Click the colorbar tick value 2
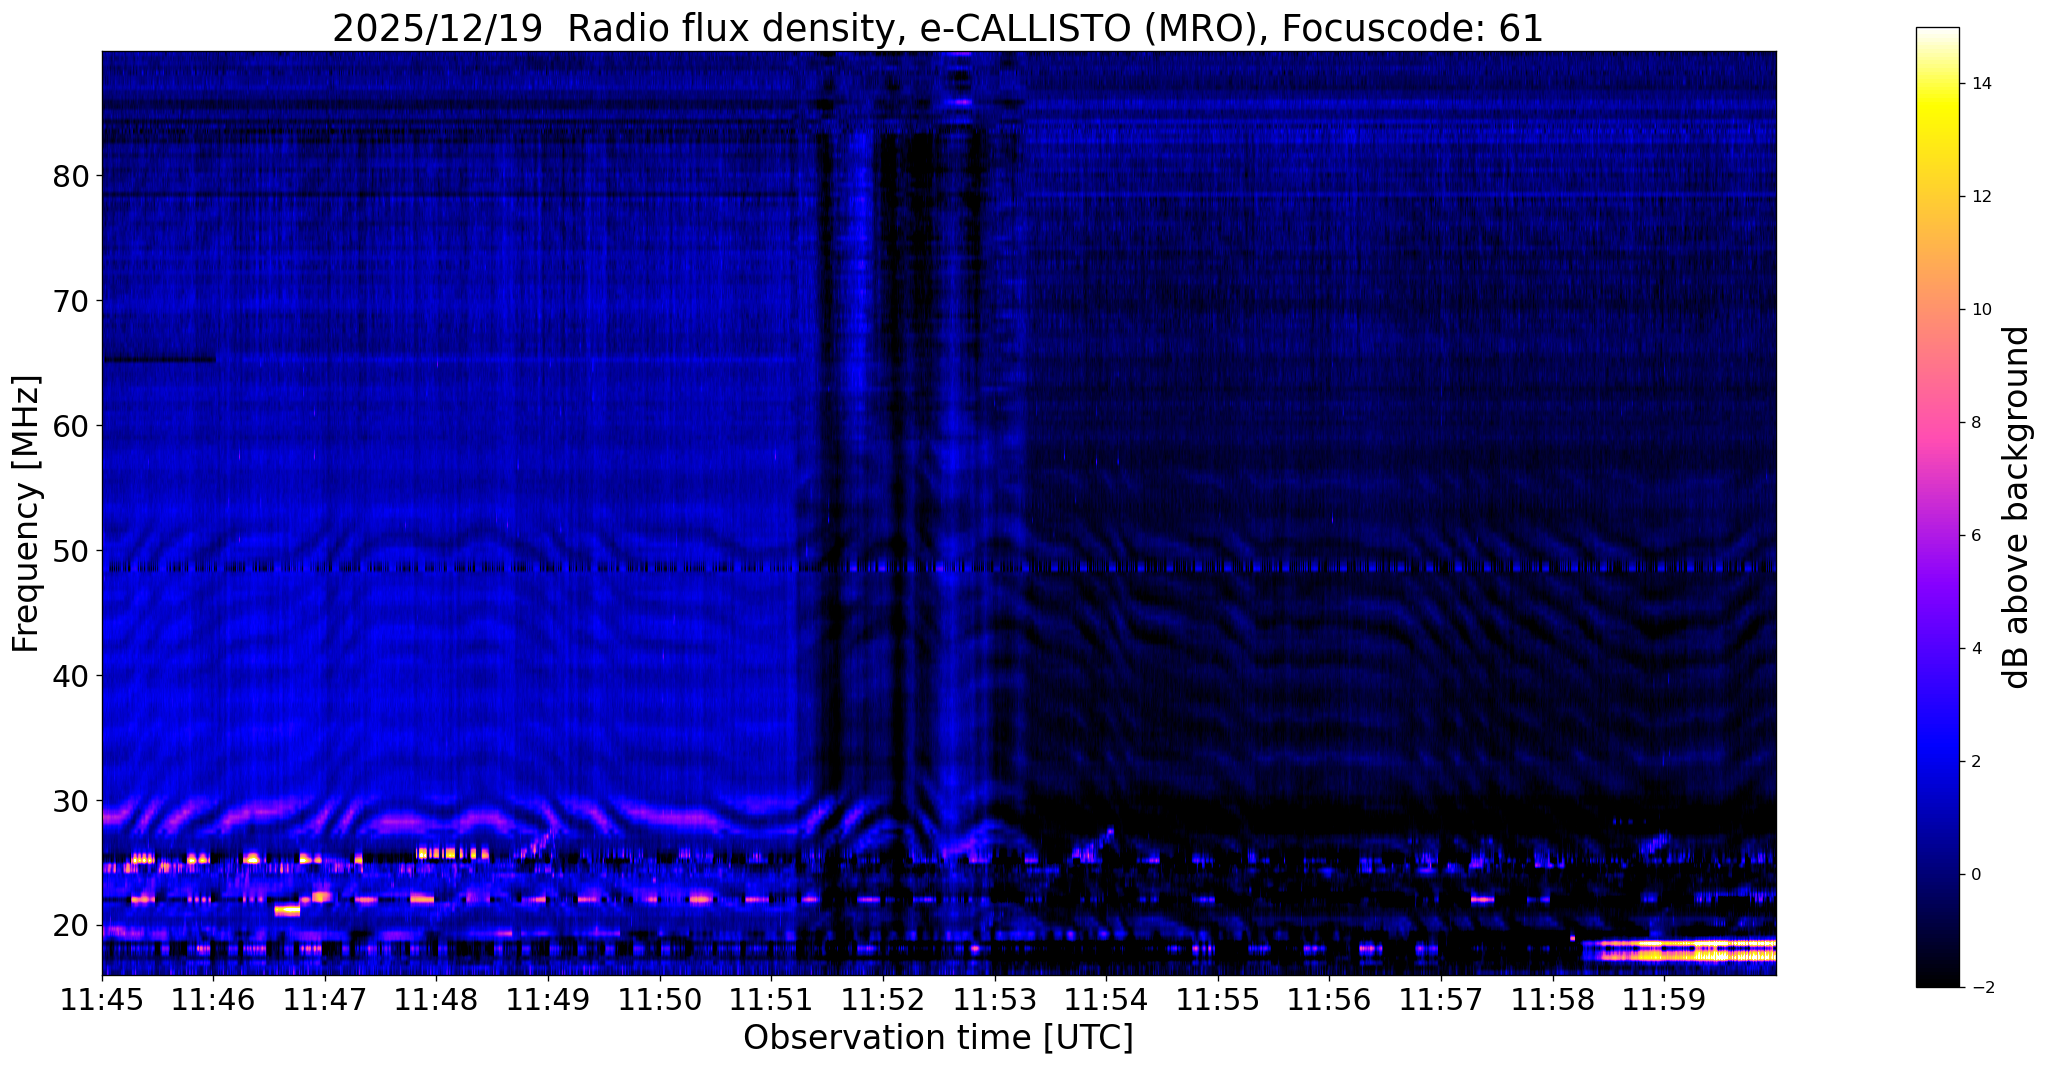Screen dimensions: 2047x1067 pyautogui.click(x=1976, y=762)
